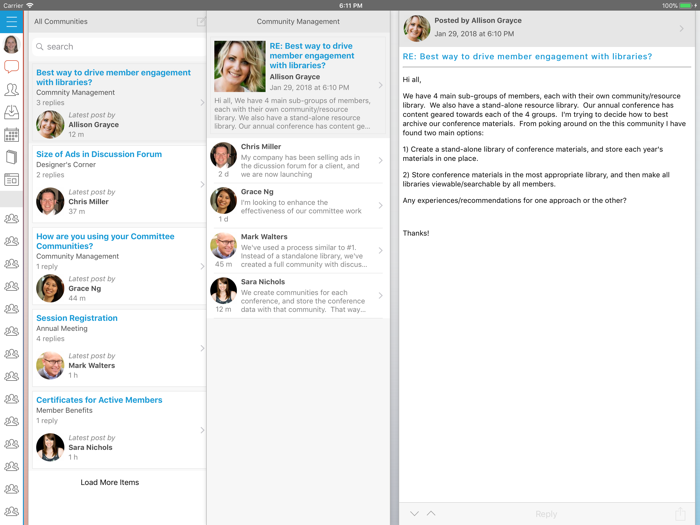Open Grace Ng's reply chevron
This screenshot has width=700, height=525.
(x=380, y=205)
